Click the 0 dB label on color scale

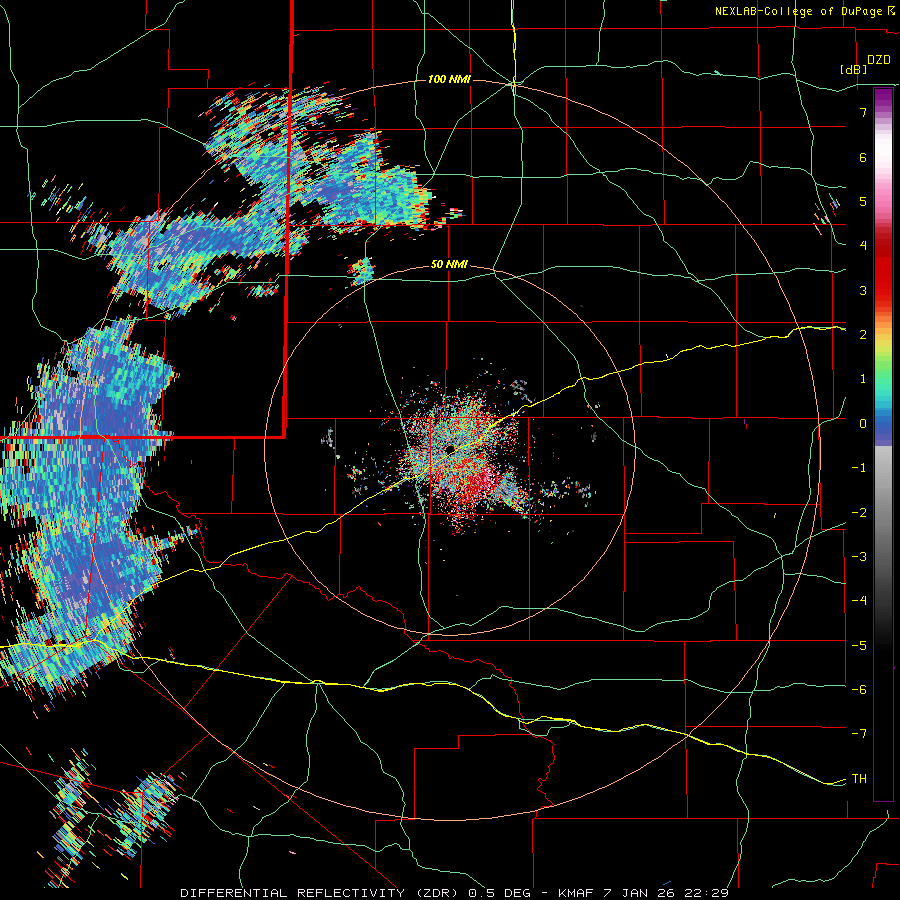[863, 424]
